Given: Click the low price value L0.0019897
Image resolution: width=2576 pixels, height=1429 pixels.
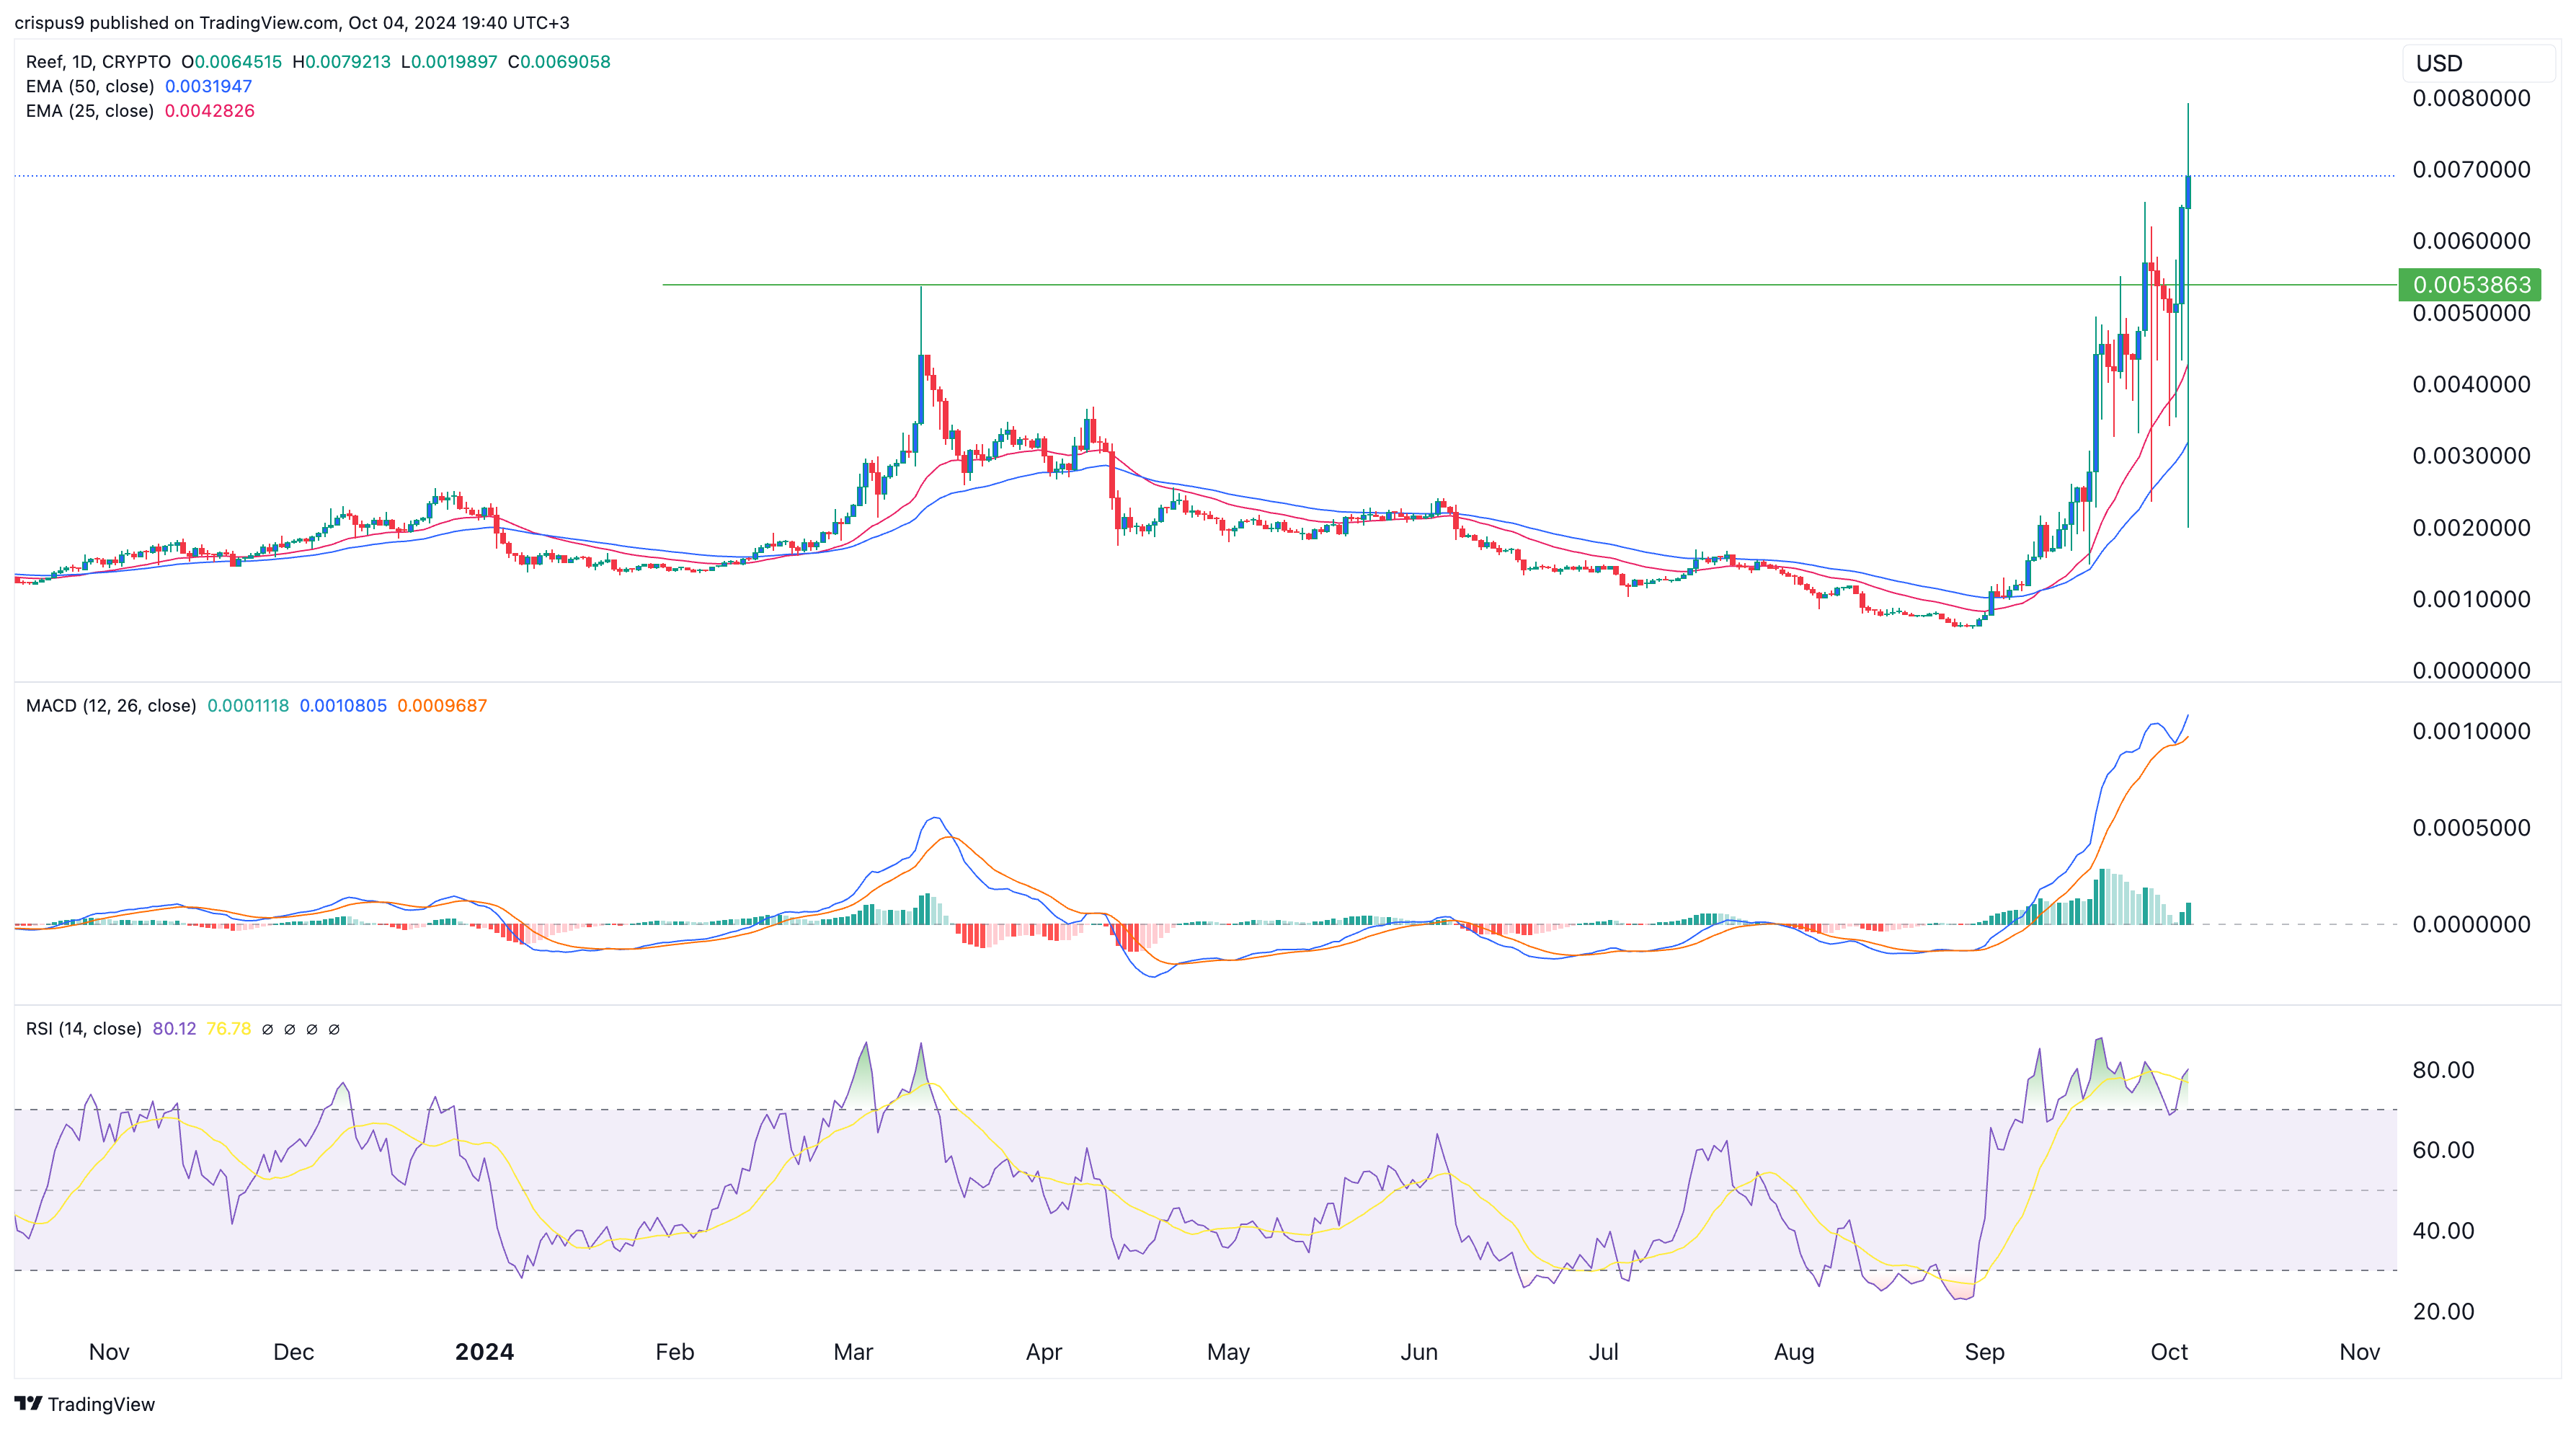Looking at the screenshot, I should 449,62.
